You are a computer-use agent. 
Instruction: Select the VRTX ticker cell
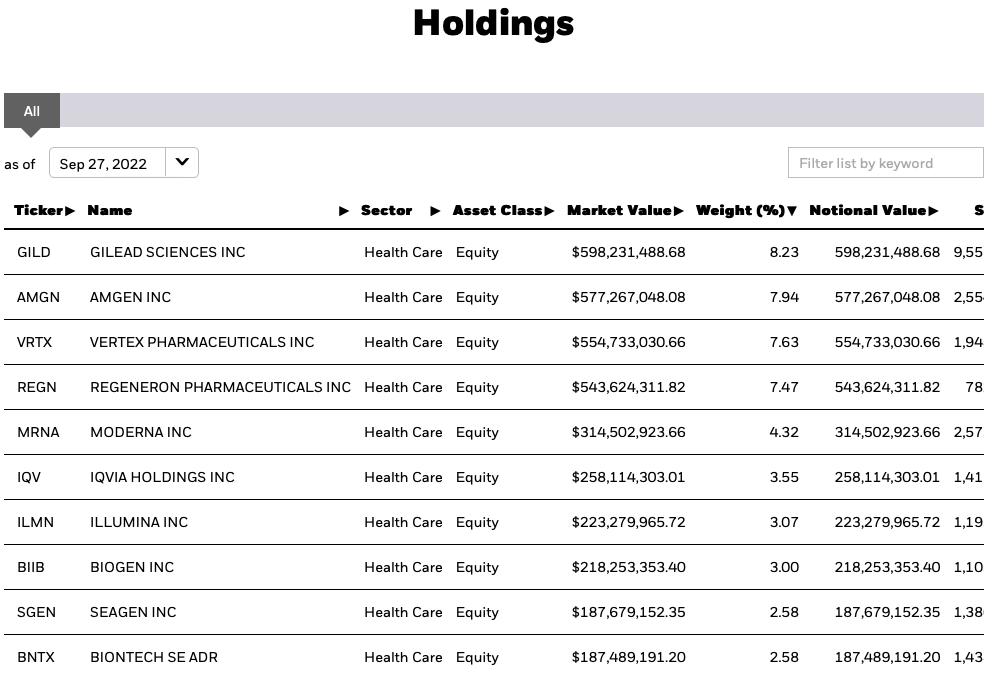pos(34,342)
